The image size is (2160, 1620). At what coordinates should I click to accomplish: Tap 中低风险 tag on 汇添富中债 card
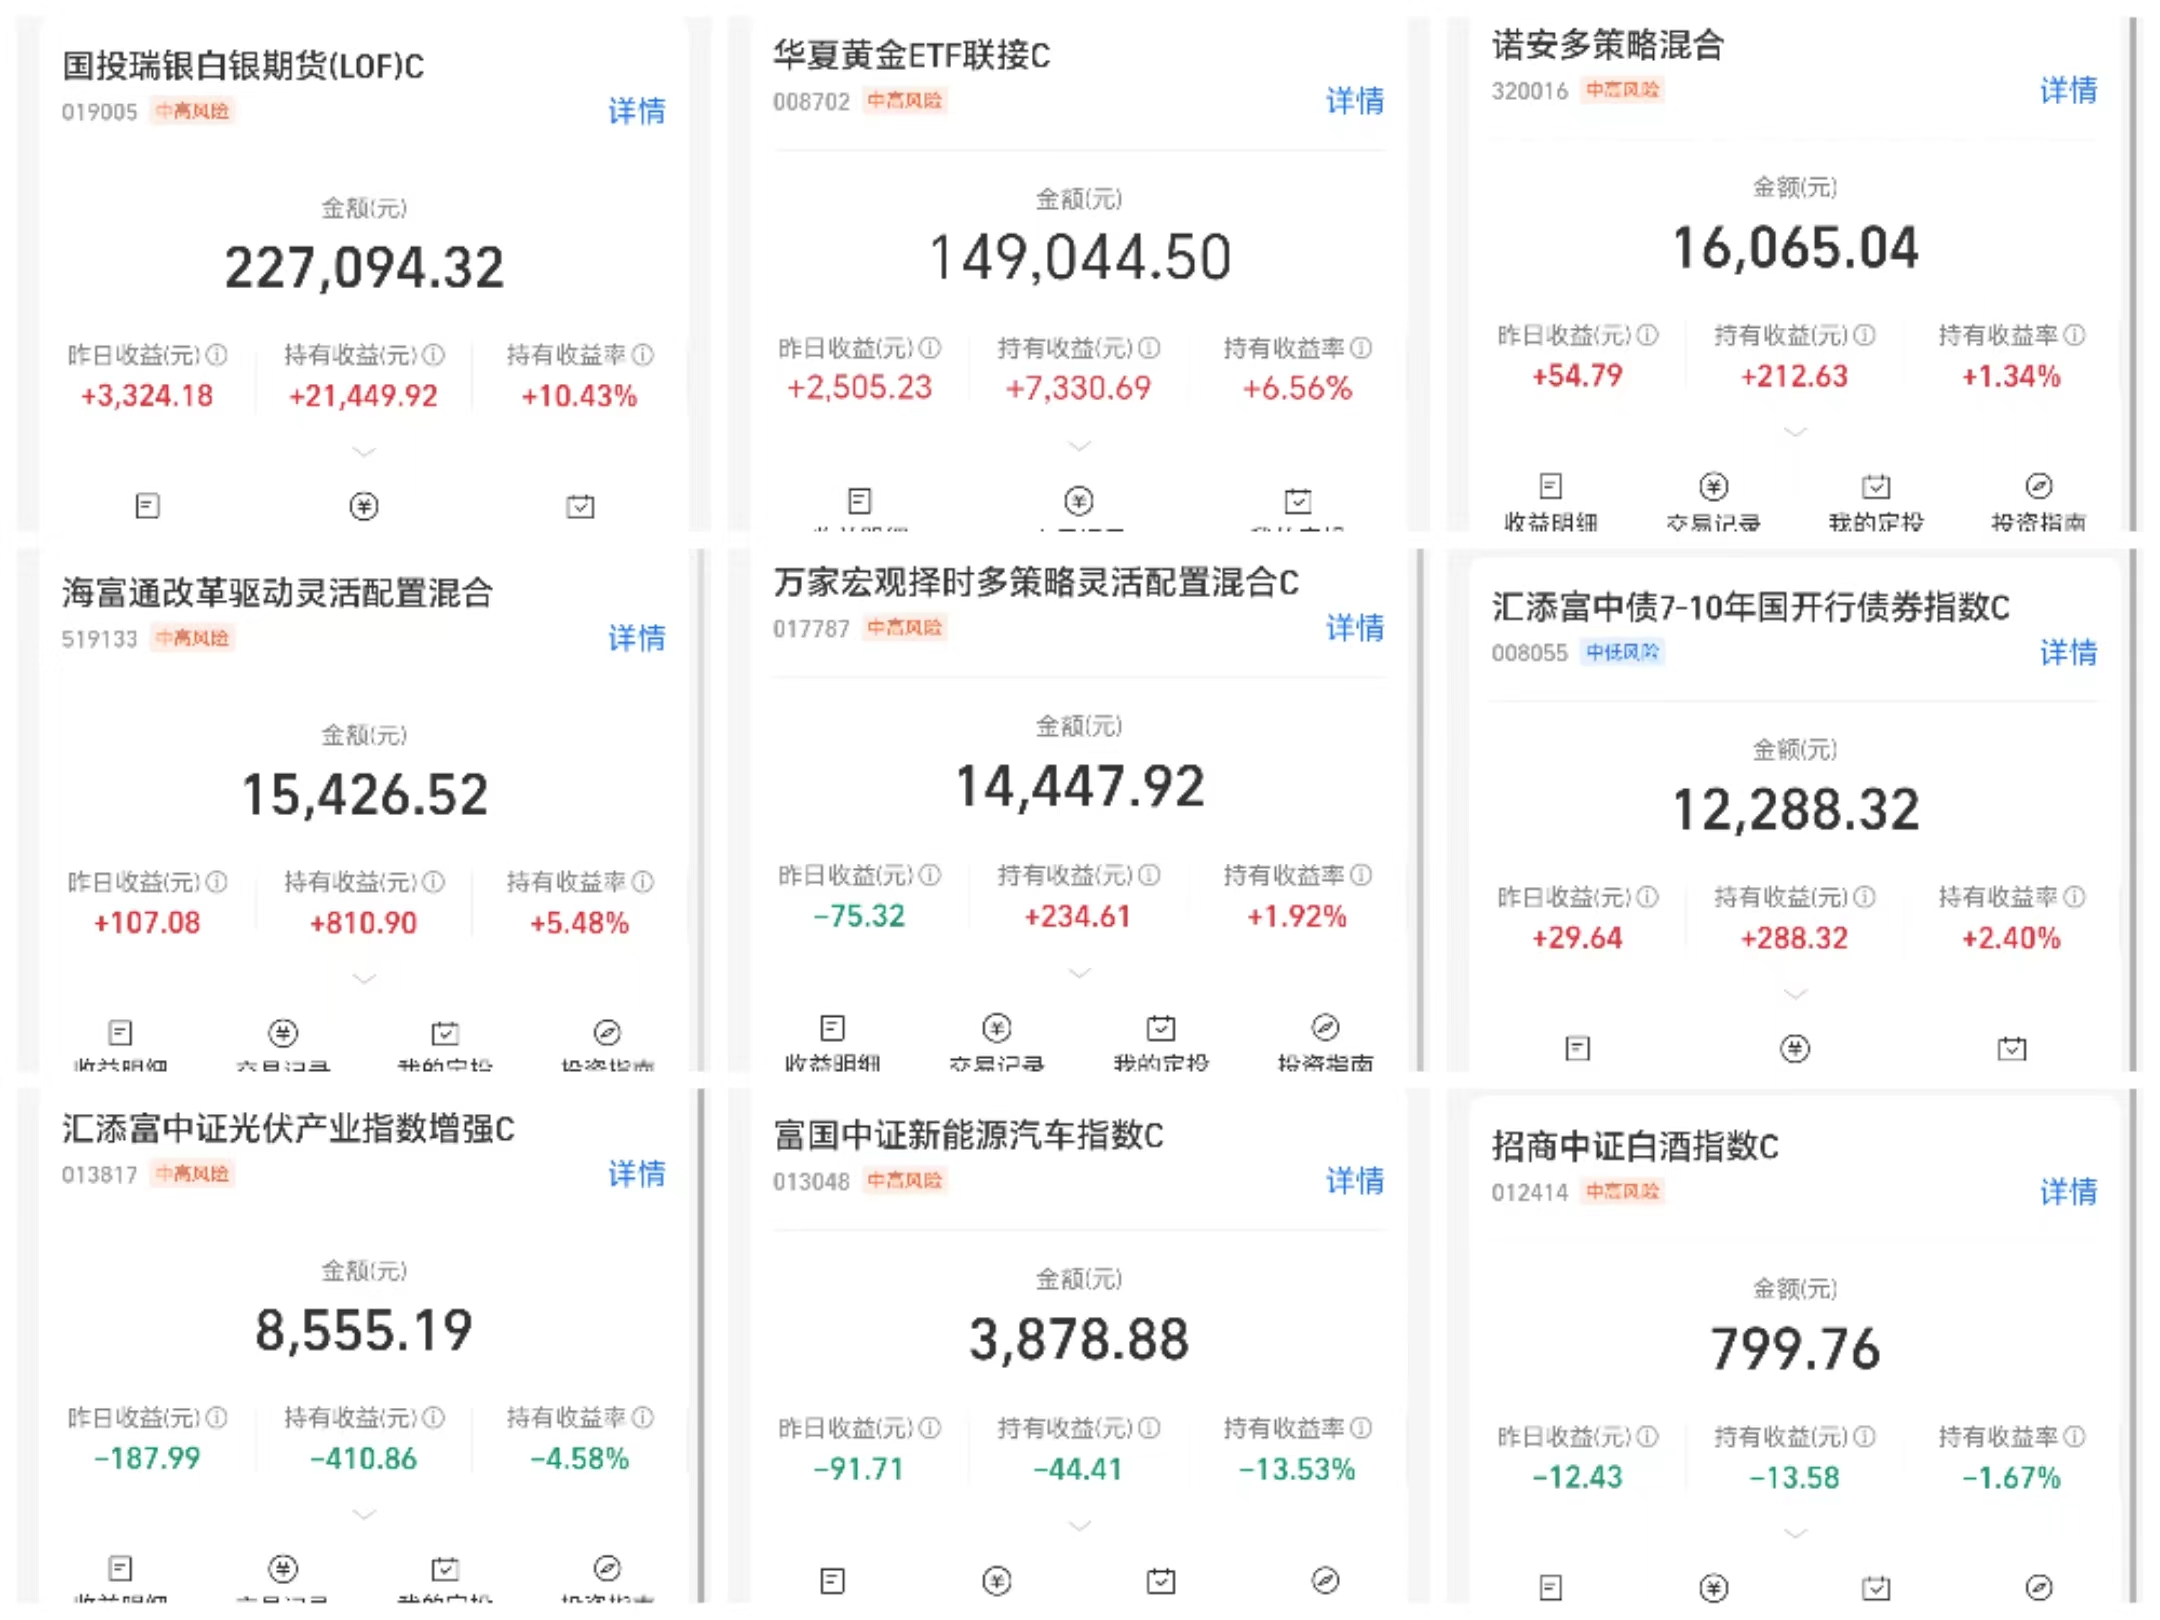1622,652
